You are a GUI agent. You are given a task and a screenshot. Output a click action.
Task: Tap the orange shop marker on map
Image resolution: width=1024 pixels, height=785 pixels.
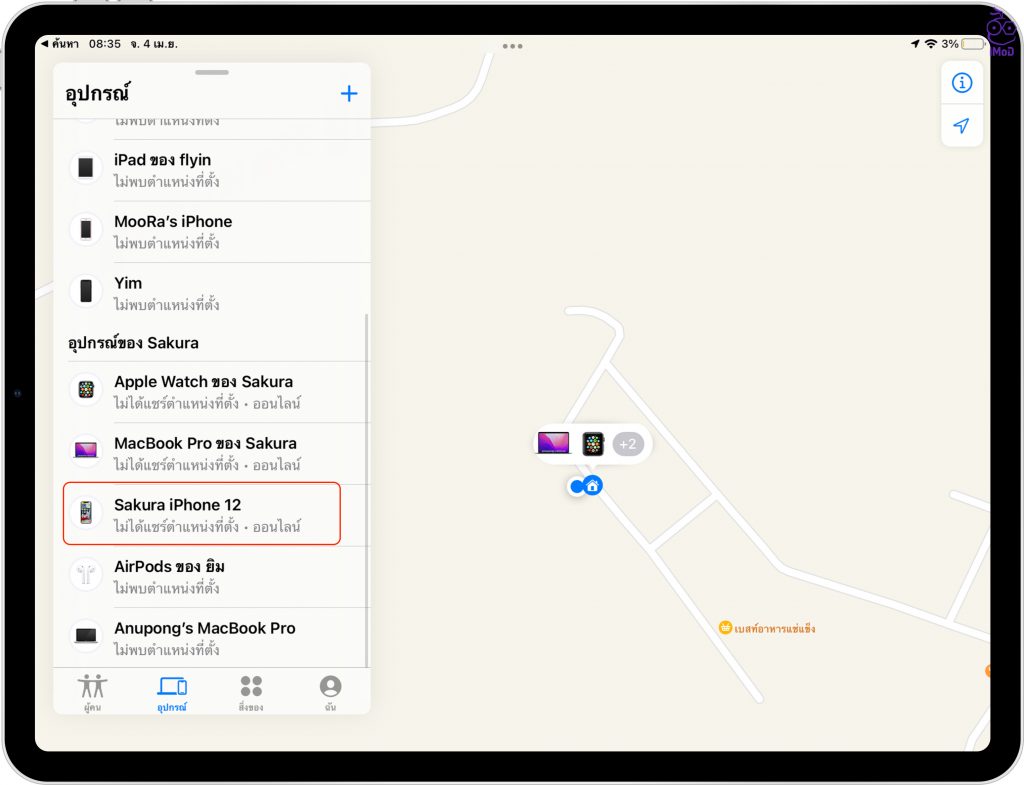click(725, 628)
